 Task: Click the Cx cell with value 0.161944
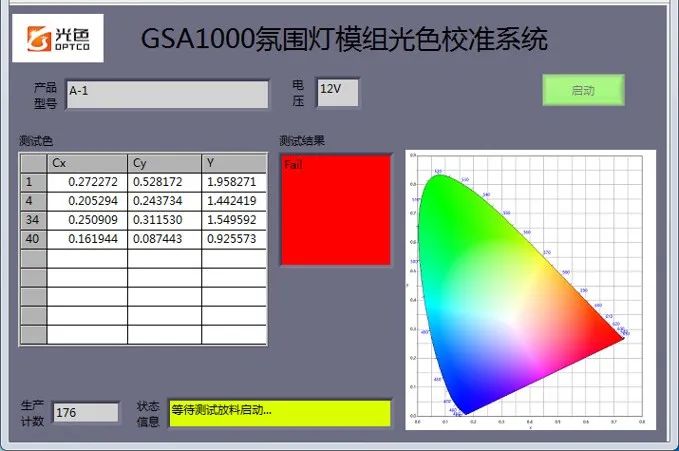pos(87,240)
